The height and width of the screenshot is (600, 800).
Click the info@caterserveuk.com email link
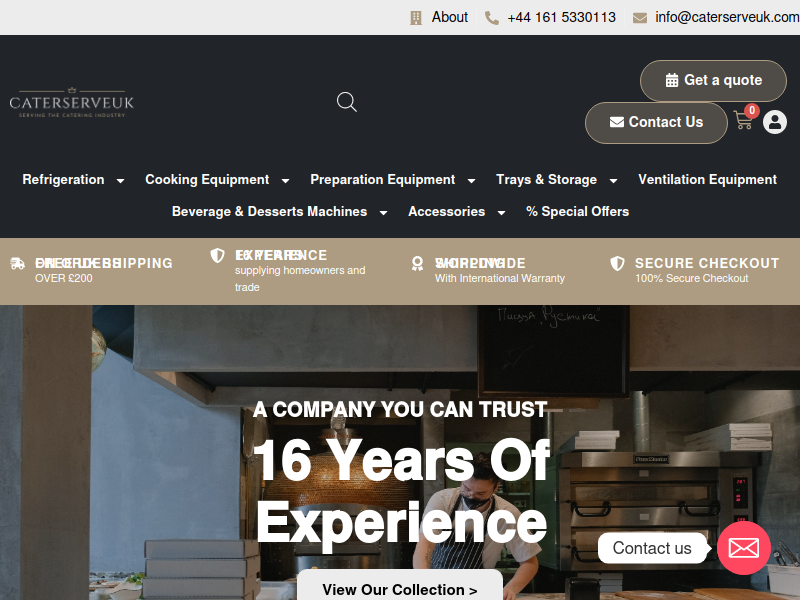[x=727, y=17]
